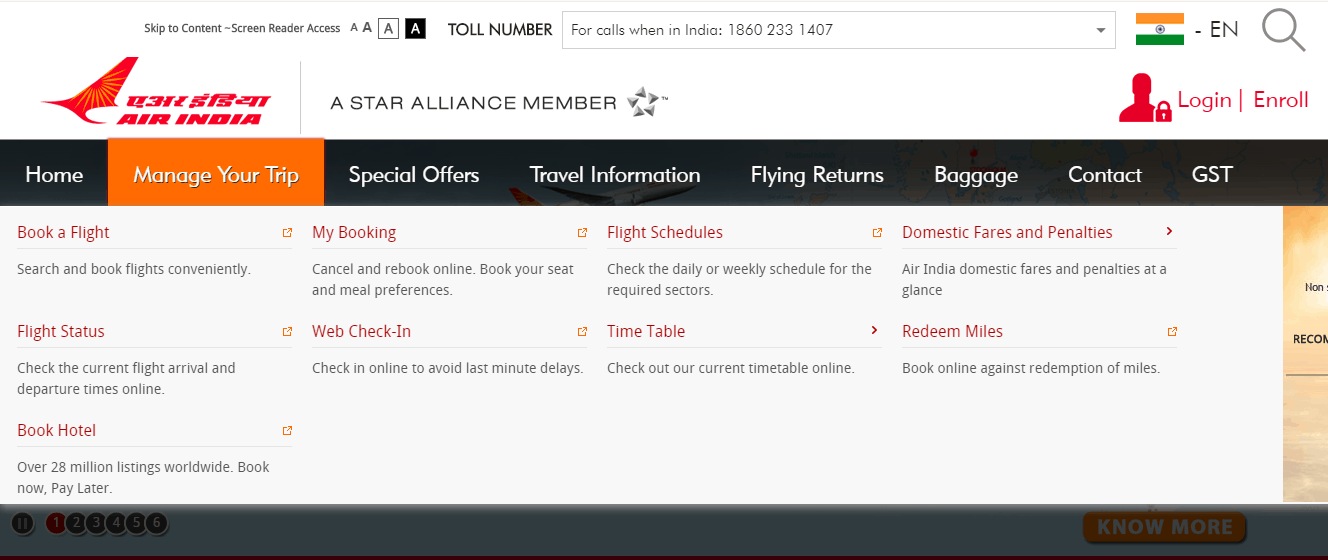
Task: Click the India flag language icon
Action: tap(1159, 29)
